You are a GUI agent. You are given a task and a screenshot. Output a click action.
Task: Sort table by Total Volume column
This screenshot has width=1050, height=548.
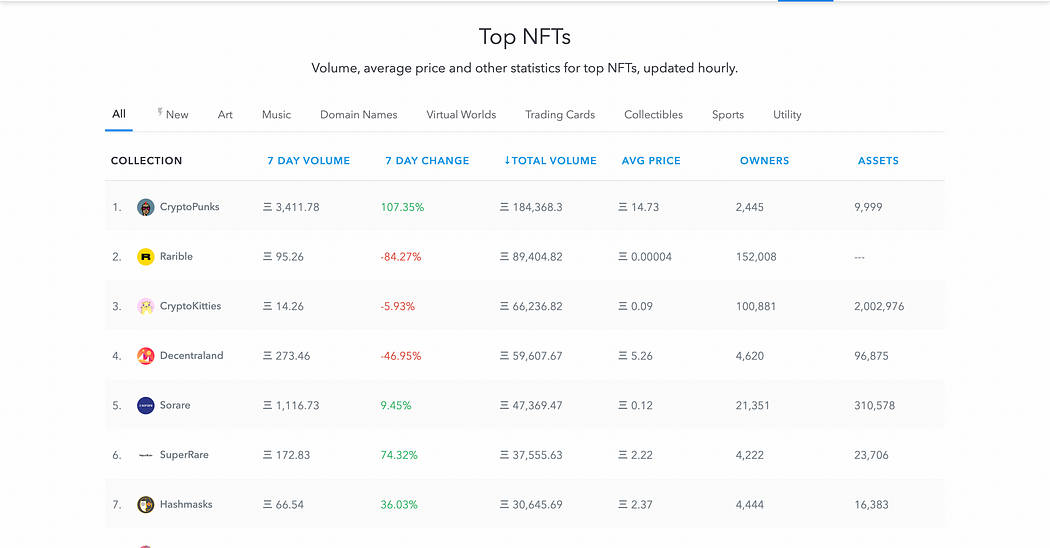click(x=550, y=161)
